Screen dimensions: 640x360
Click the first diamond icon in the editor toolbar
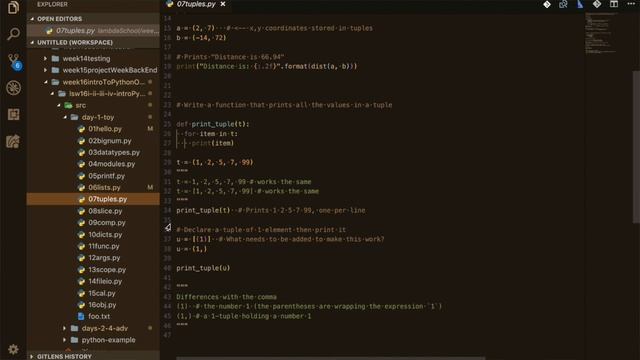tap(547, 4)
